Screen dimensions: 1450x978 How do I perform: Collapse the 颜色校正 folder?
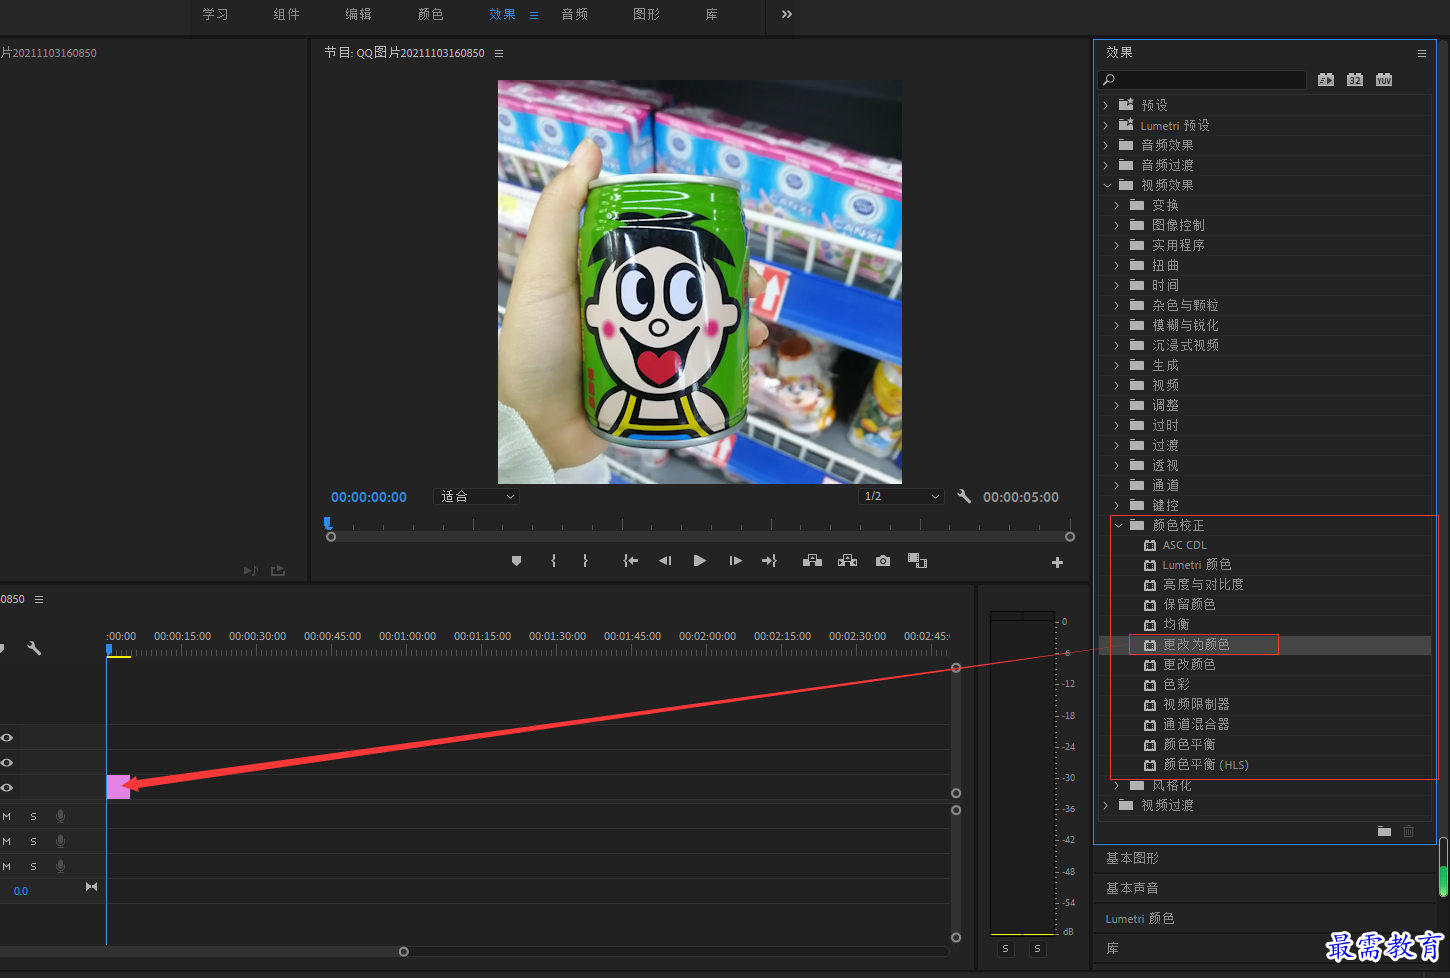tap(1118, 525)
